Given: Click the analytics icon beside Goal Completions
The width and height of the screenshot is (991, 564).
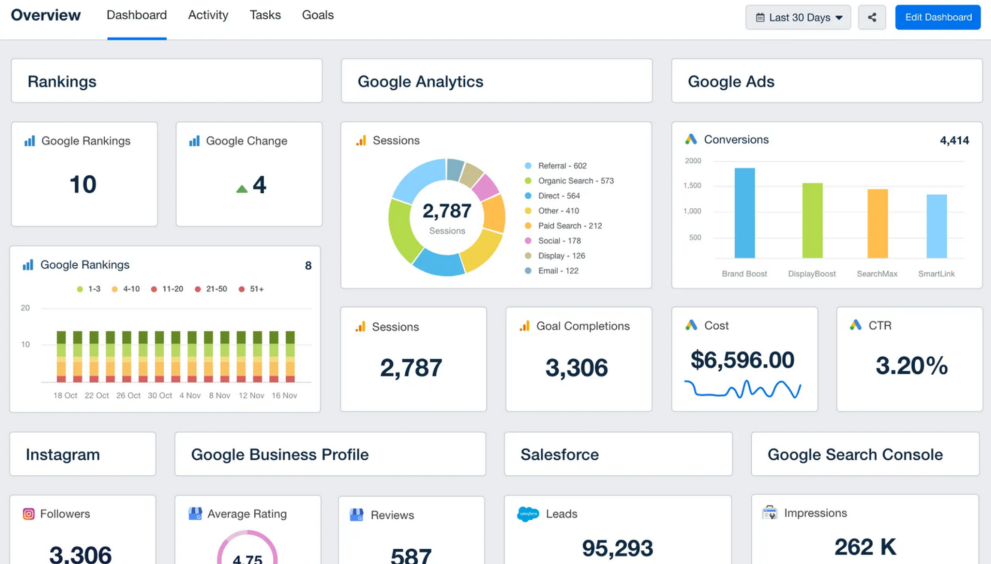Looking at the screenshot, I should (x=525, y=326).
